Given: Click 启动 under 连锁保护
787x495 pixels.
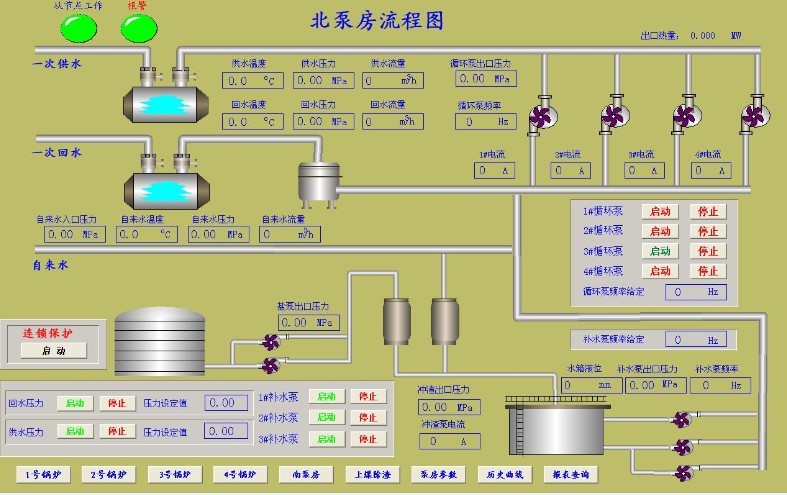Looking at the screenshot, I should tap(54, 350).
